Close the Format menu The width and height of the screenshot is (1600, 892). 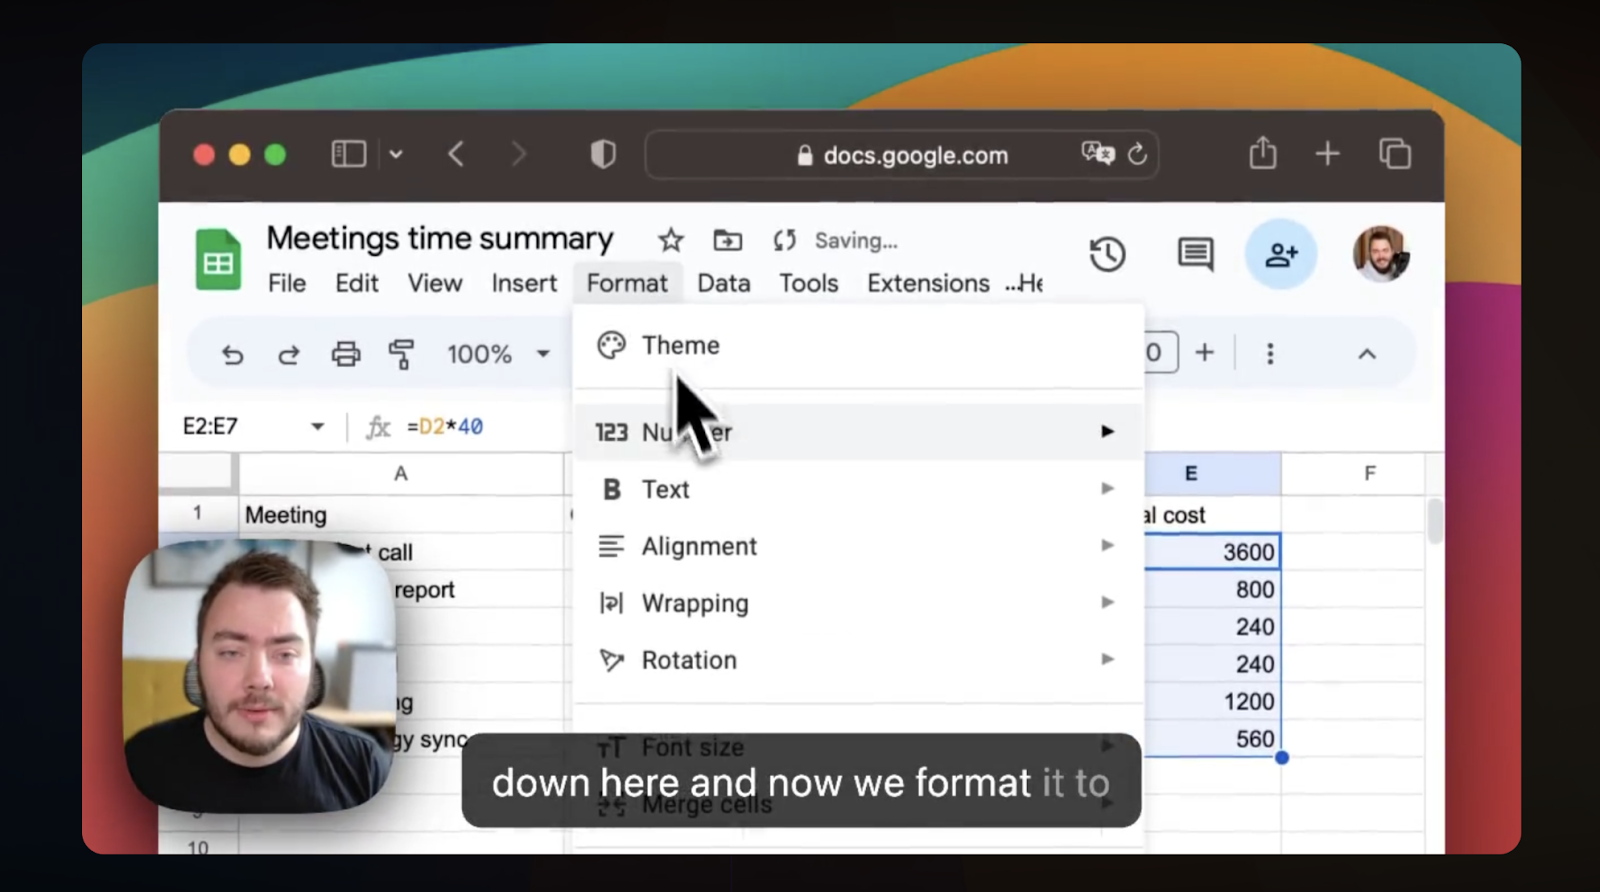tap(627, 284)
